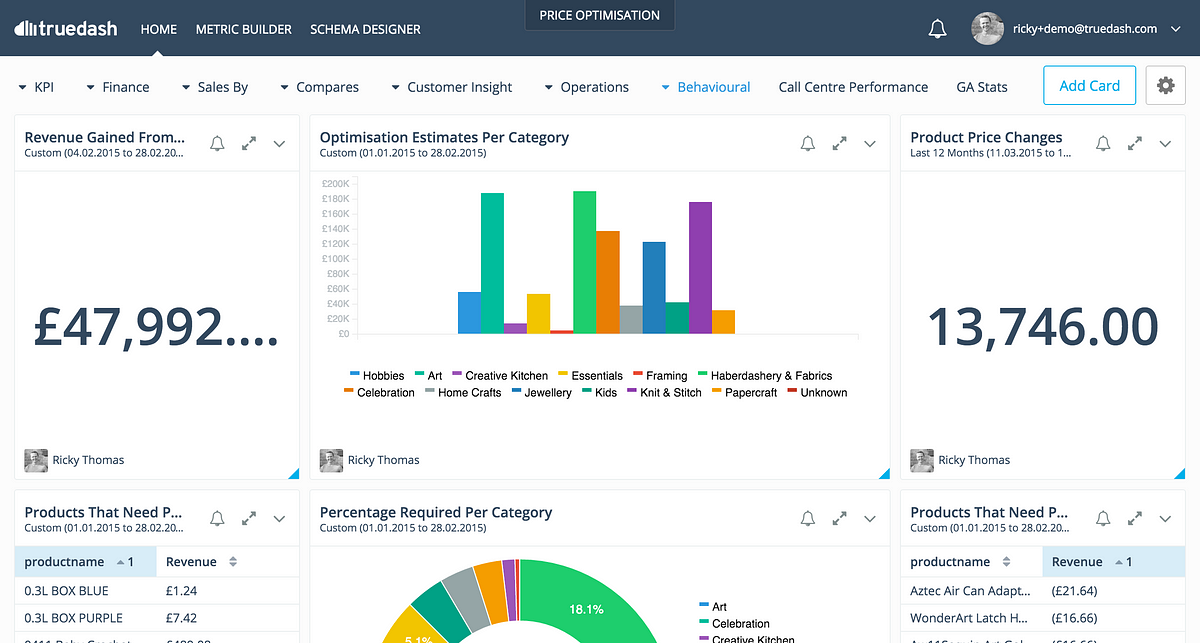Image resolution: width=1200 pixels, height=643 pixels.
Task: Open left Products That Need card options chevron
Action: click(x=280, y=519)
